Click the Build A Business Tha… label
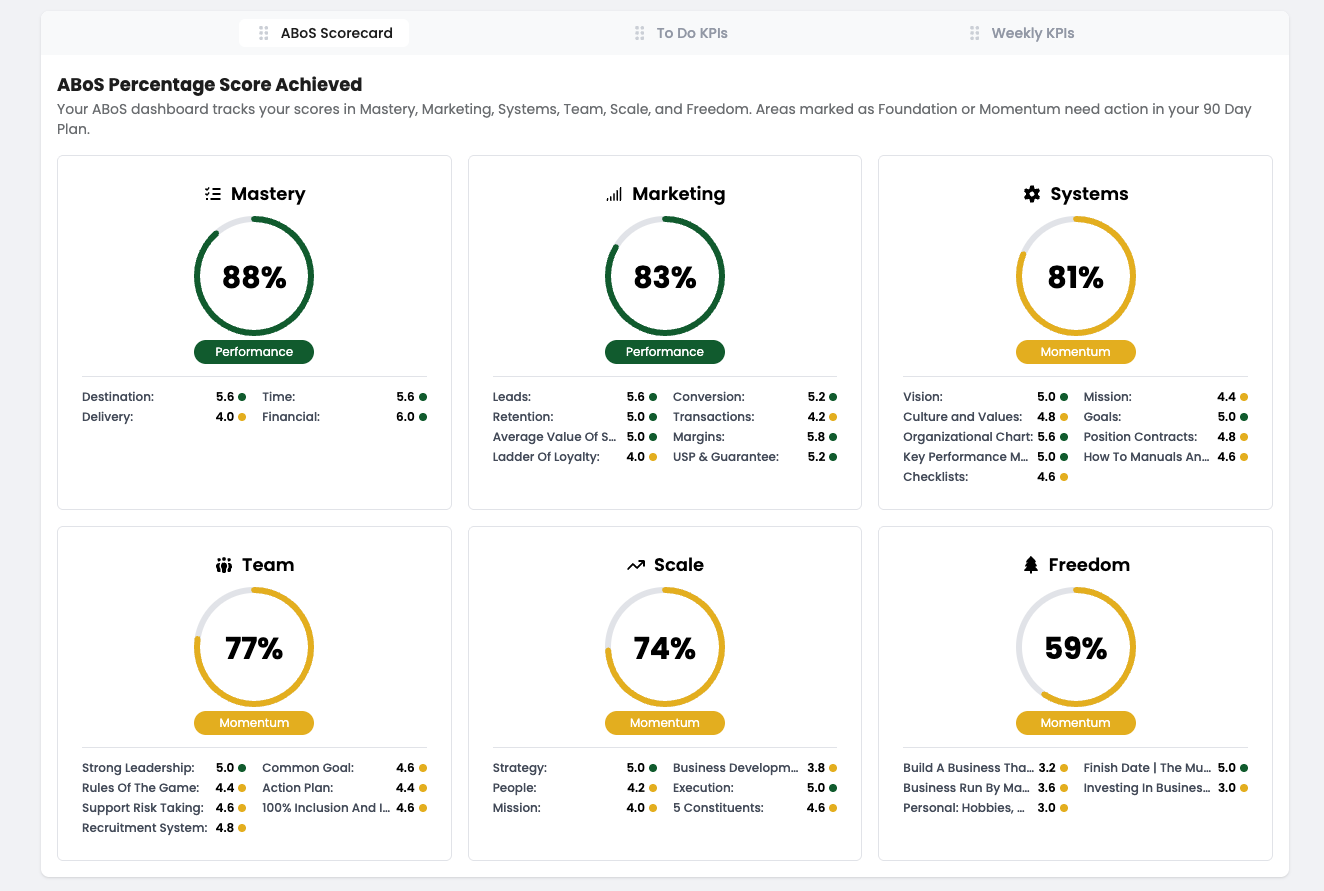1324x891 pixels. [969, 768]
